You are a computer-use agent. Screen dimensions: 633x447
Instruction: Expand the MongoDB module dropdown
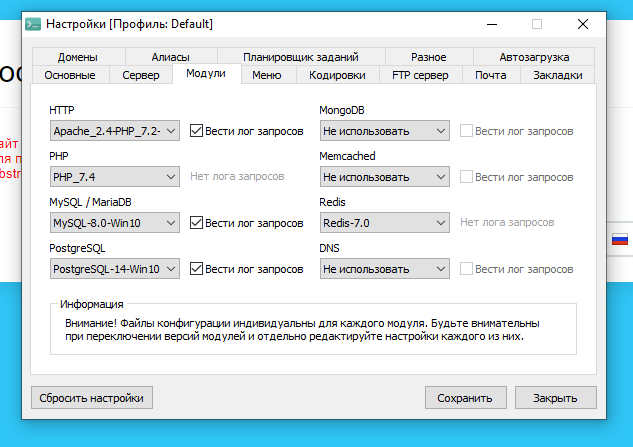coord(384,131)
